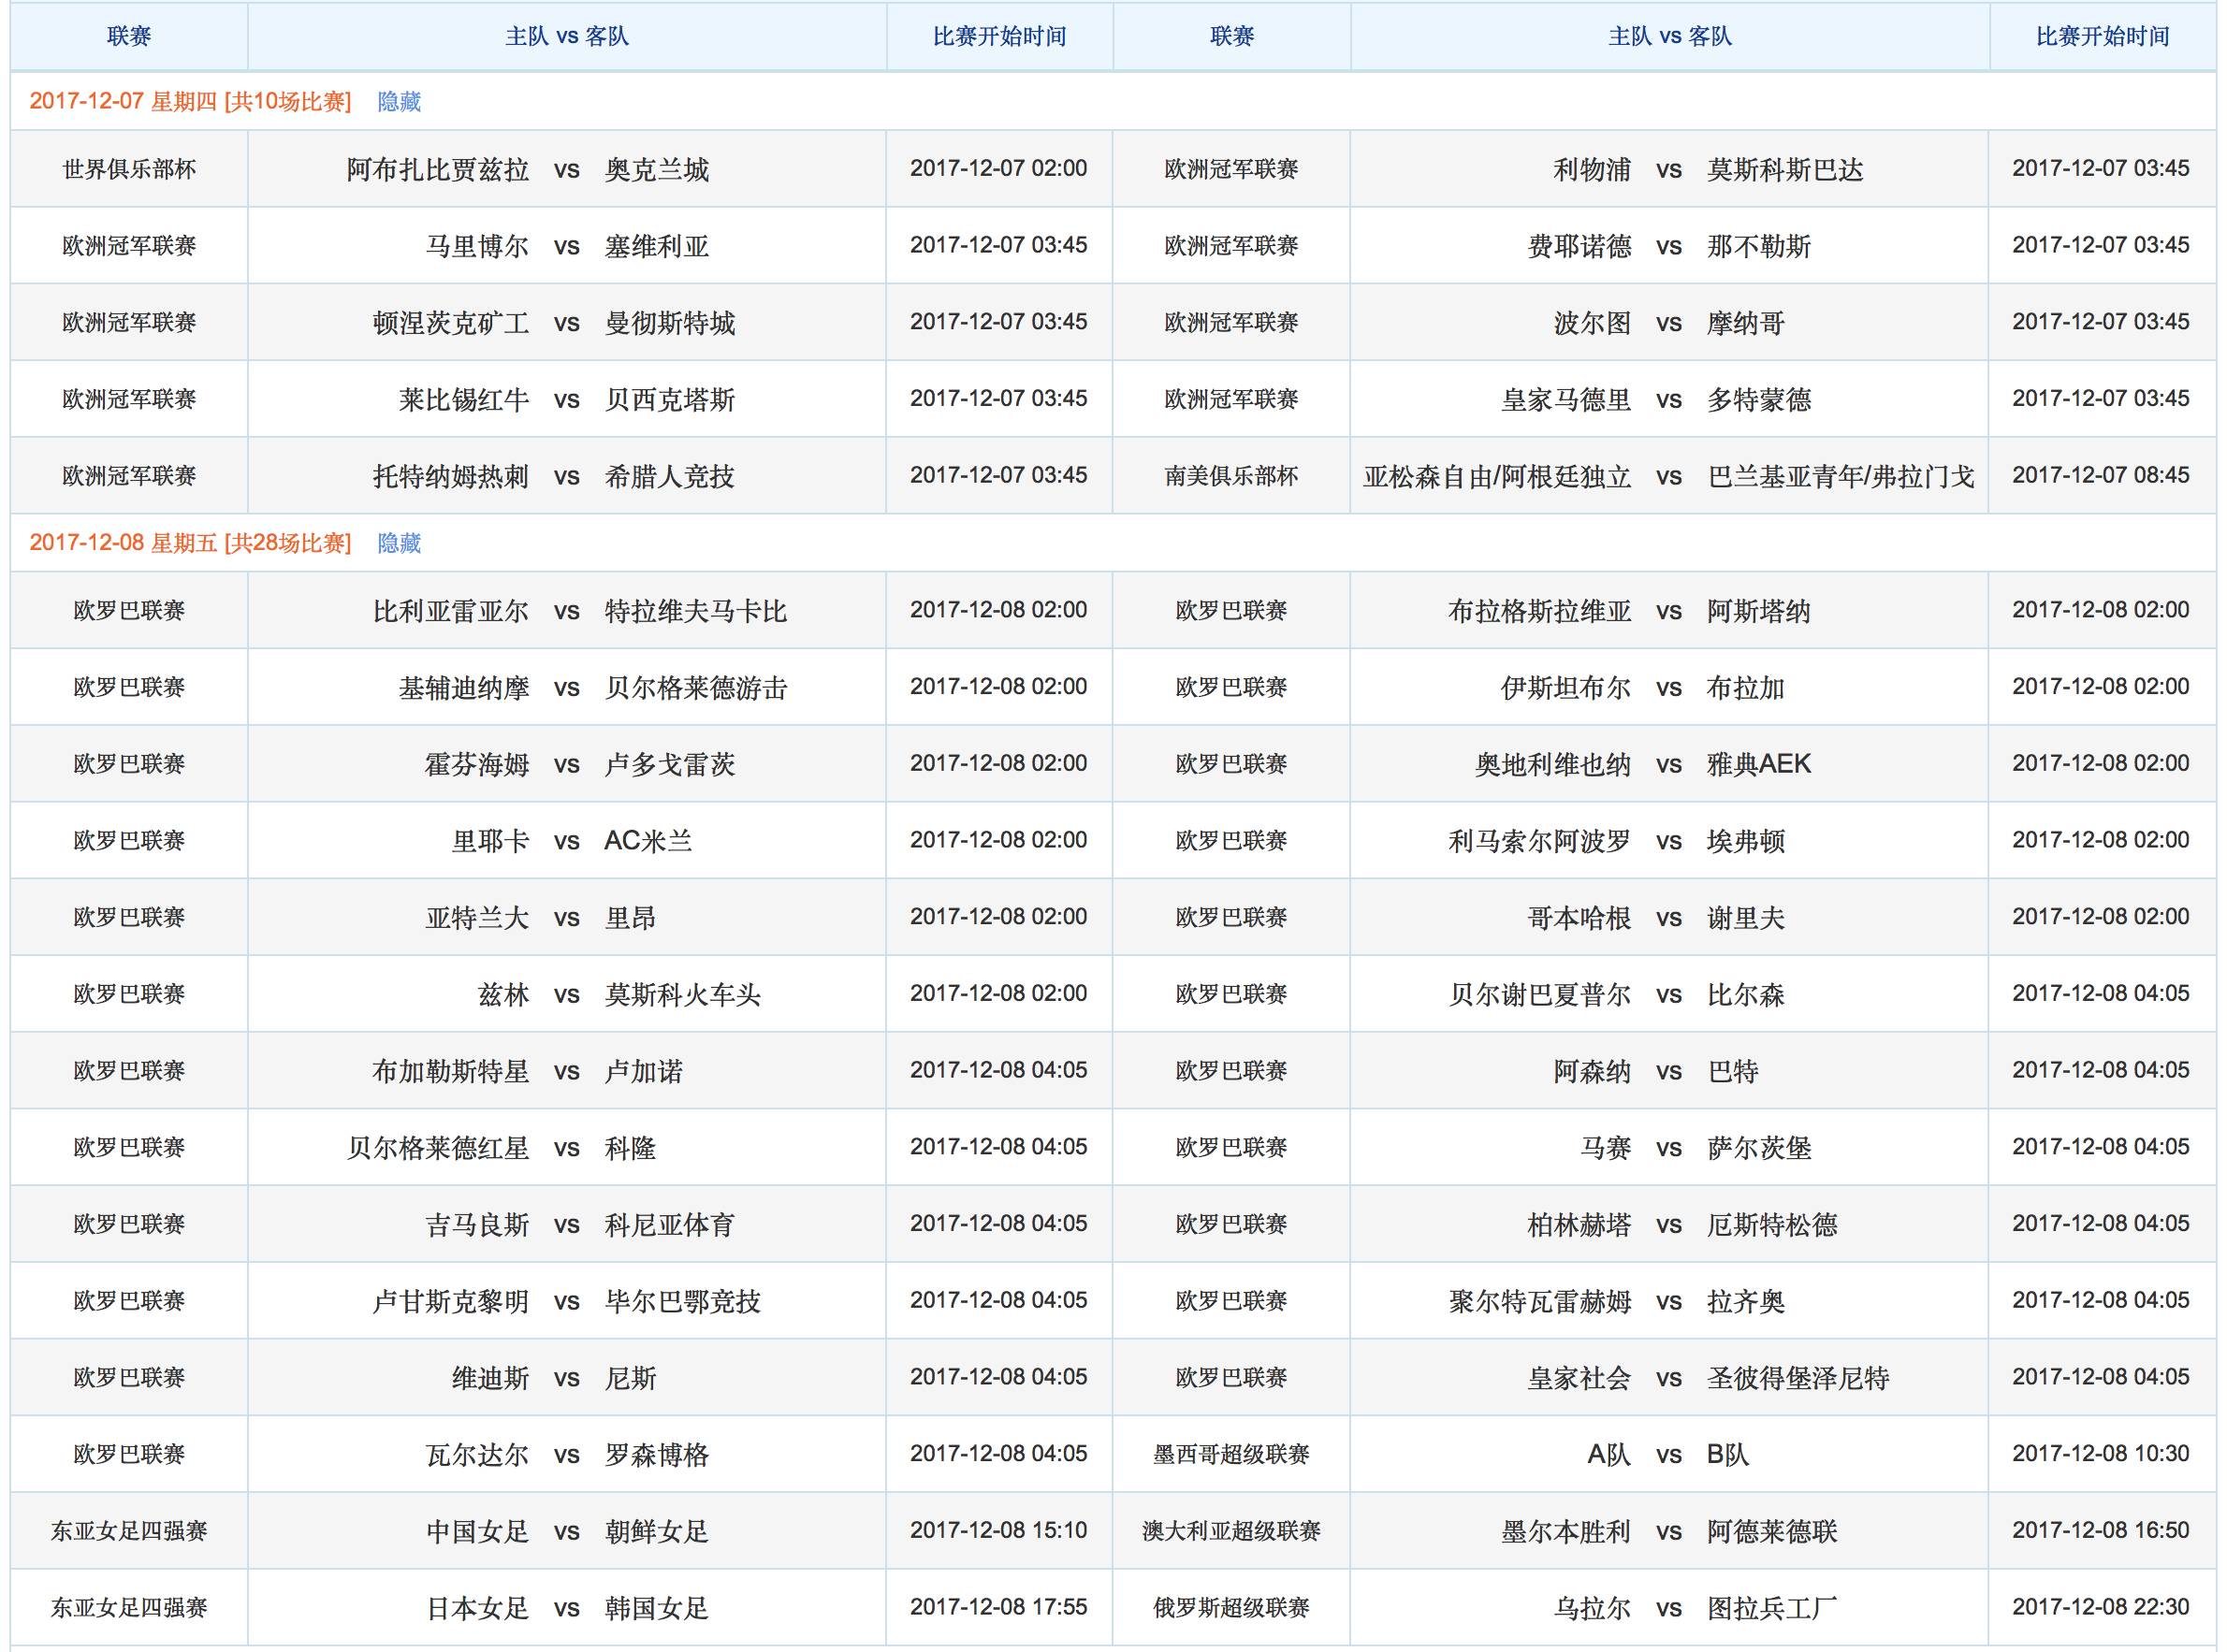Click home team 贝尔谢巴夏普尔
Screen dimensions: 2227x1652
pos(1540,995)
